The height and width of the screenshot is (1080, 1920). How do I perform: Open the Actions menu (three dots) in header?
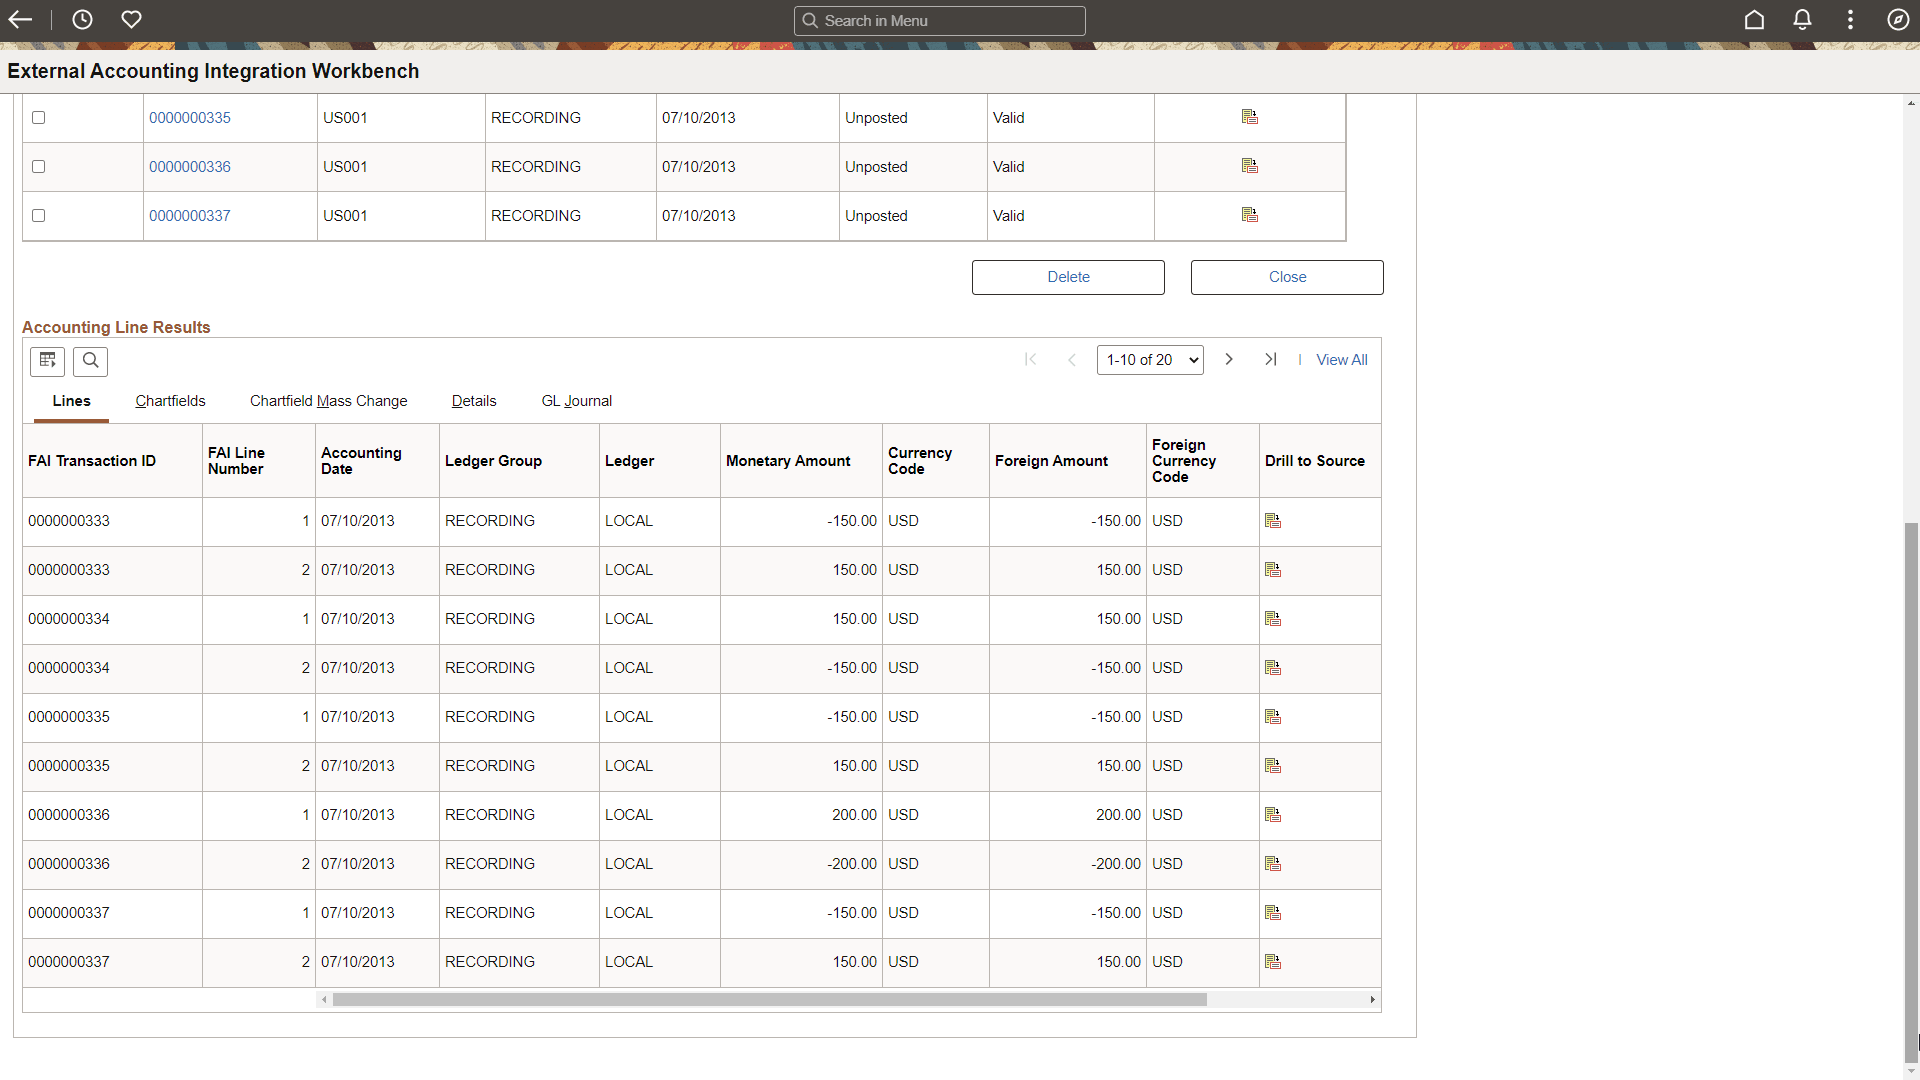tap(1850, 19)
